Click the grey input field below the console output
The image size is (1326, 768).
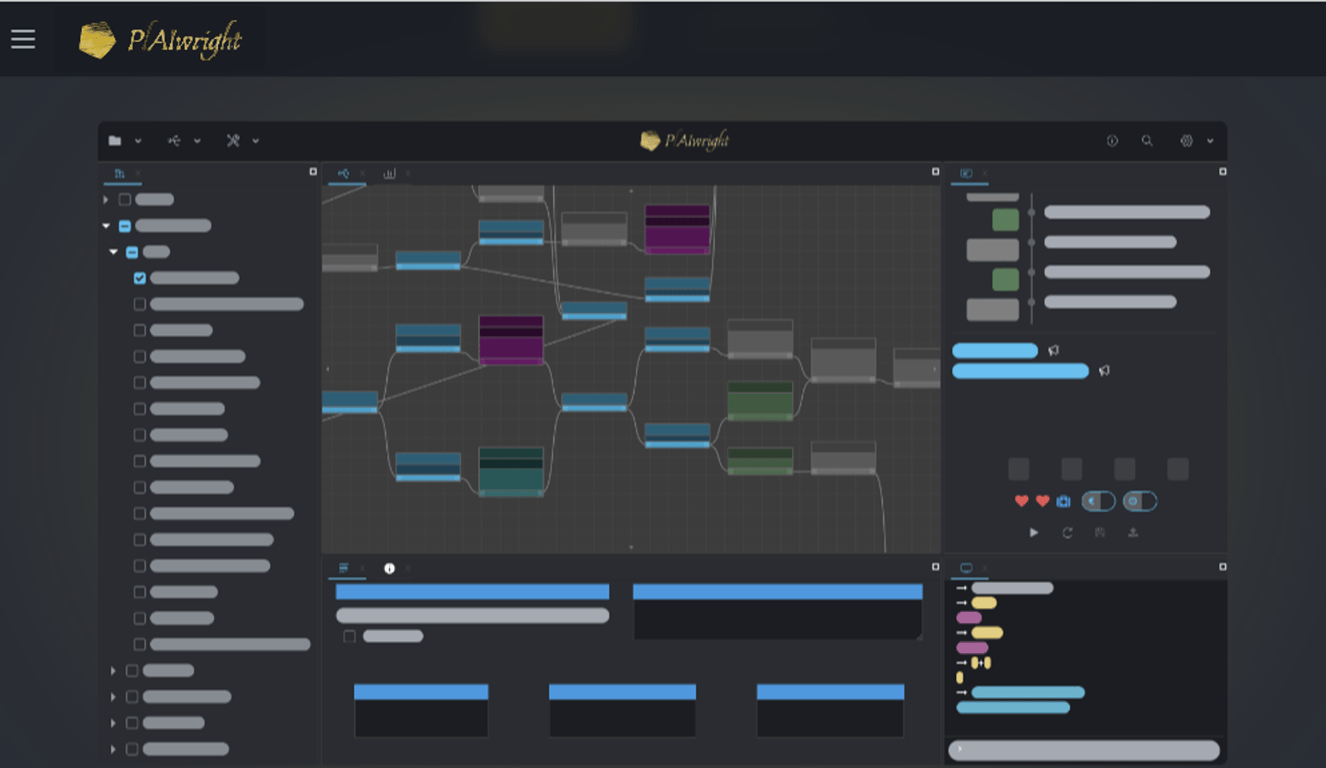click(x=1084, y=750)
